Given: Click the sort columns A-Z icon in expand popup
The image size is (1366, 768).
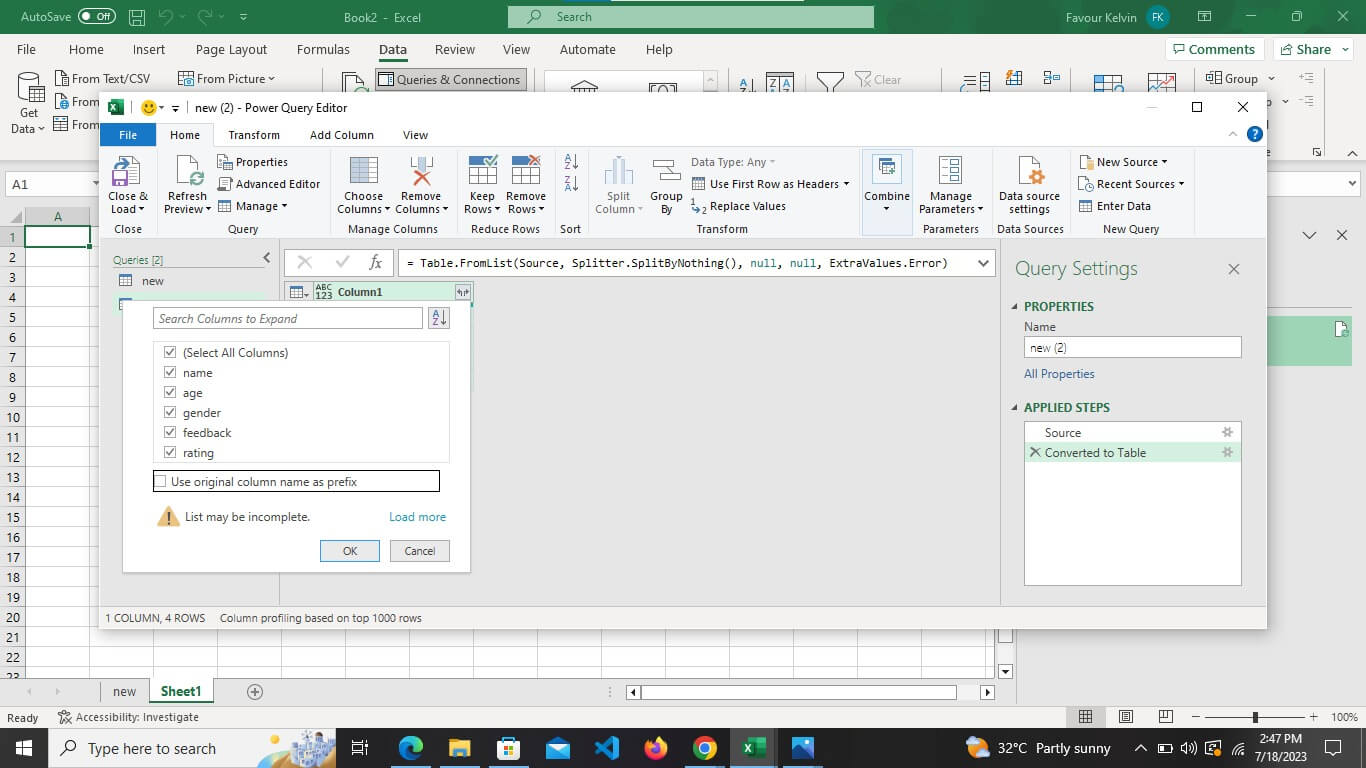Looking at the screenshot, I should [x=438, y=318].
